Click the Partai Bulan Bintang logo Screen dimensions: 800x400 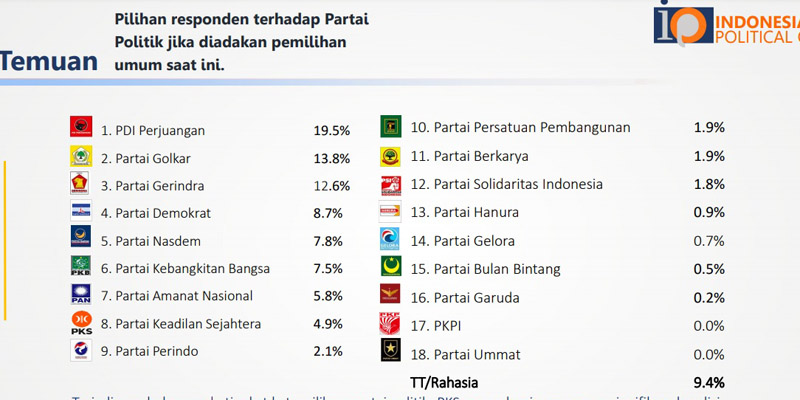(390, 267)
